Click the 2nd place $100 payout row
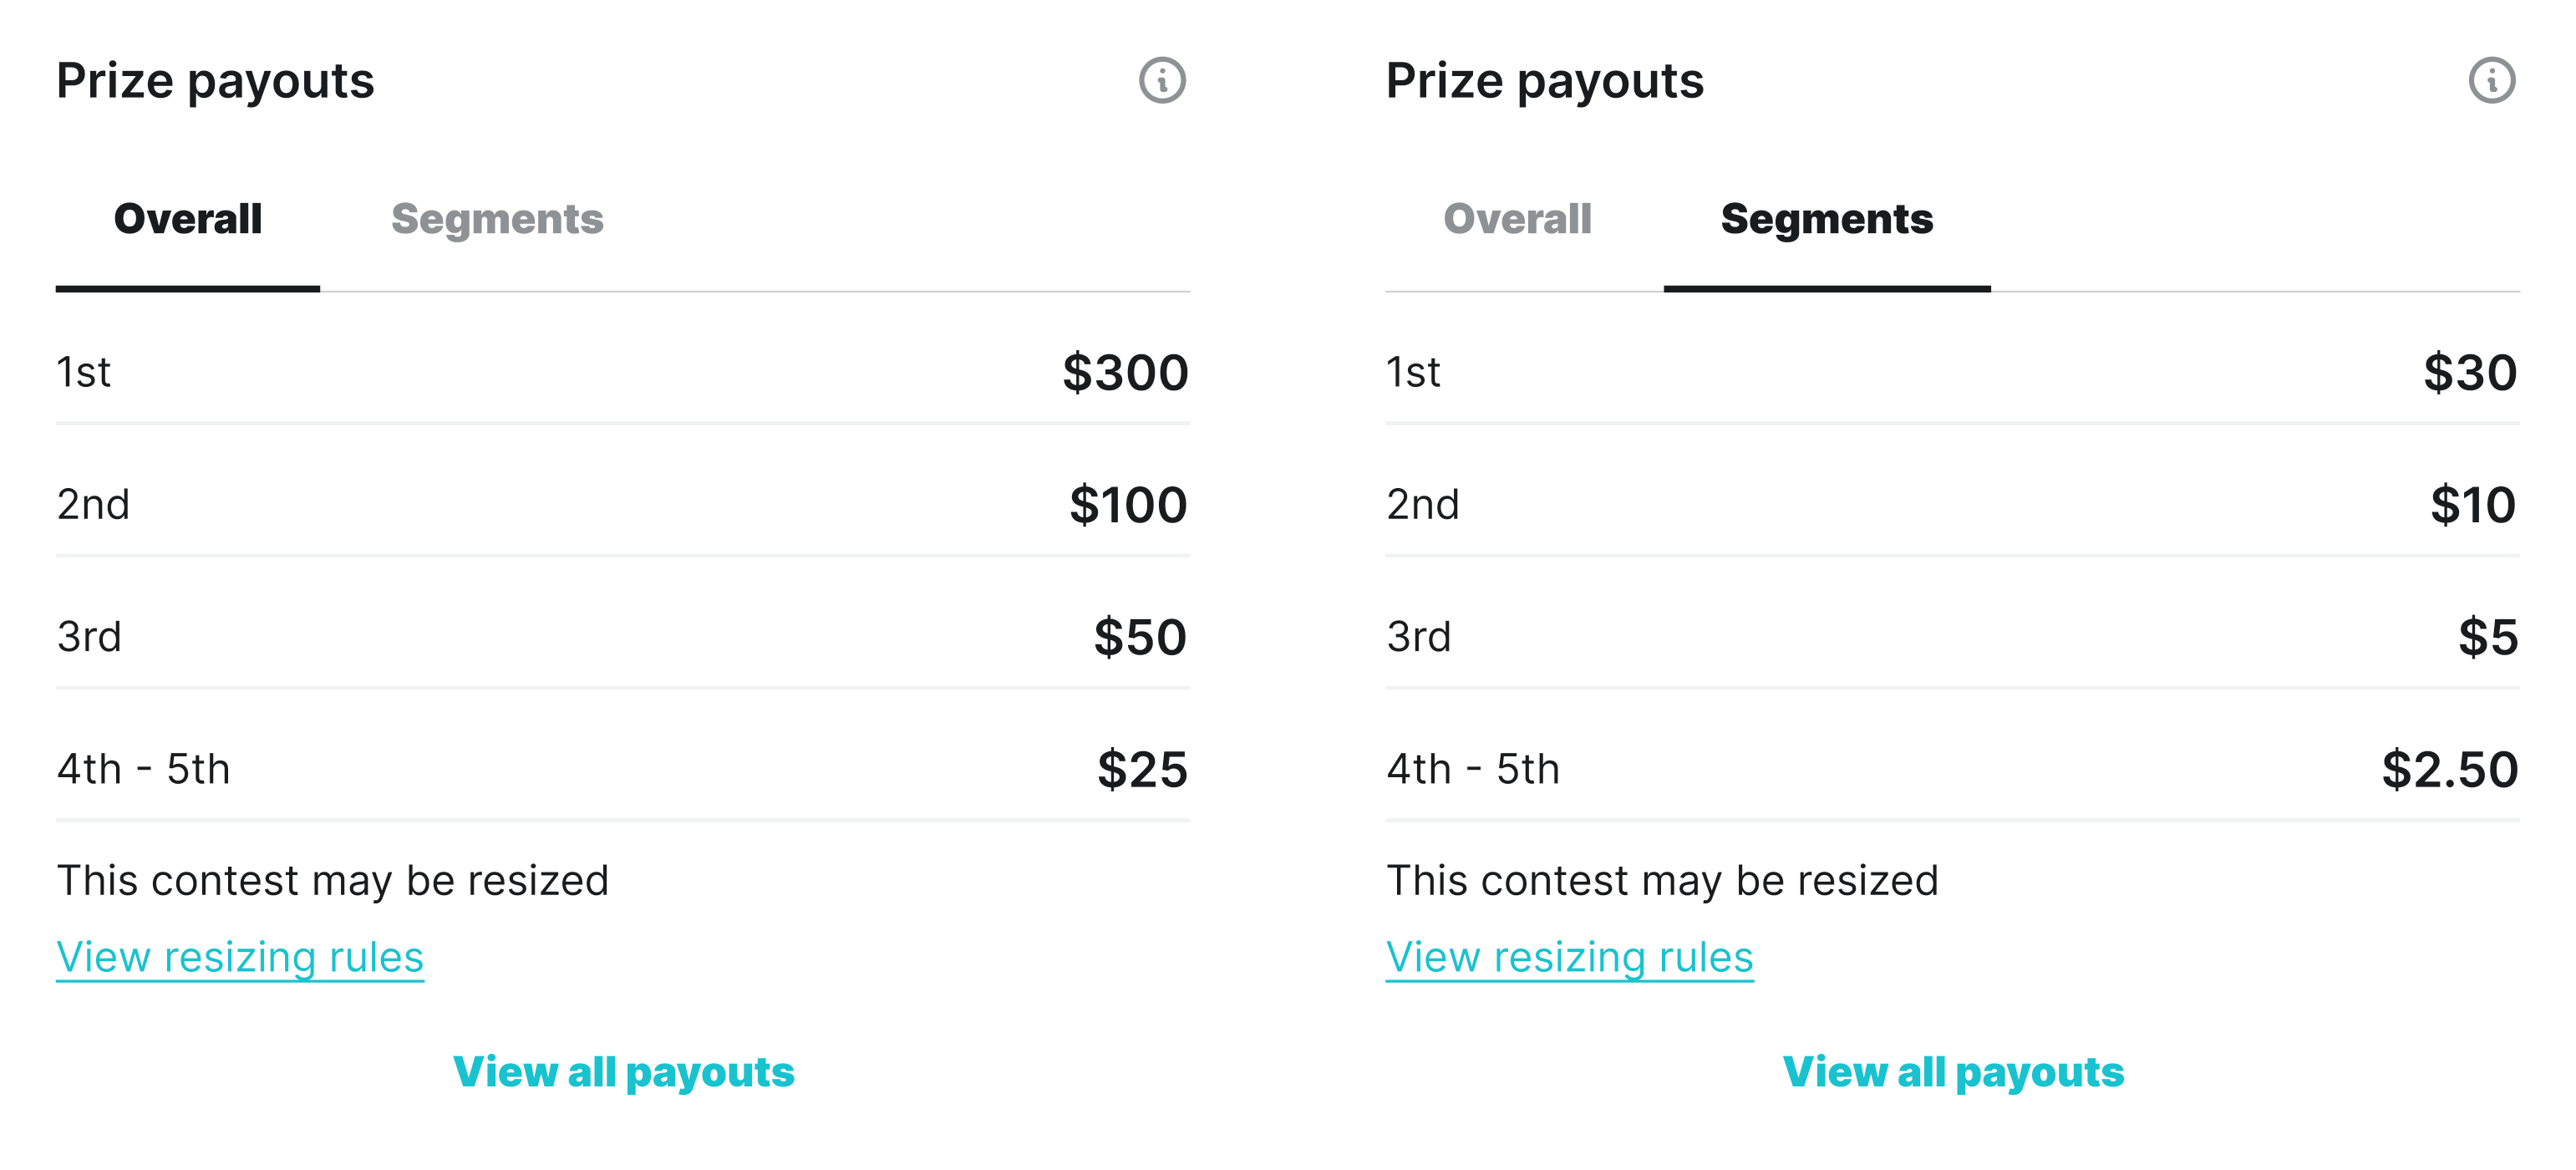 point(623,504)
